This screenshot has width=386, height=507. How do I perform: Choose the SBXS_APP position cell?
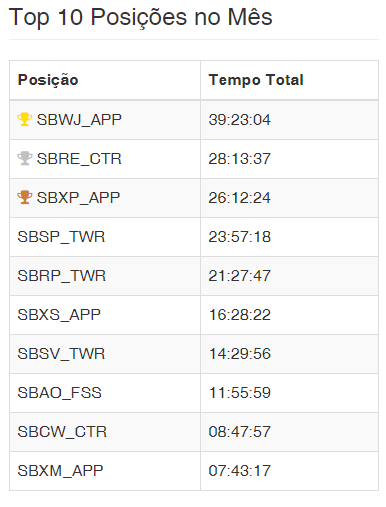pos(105,315)
